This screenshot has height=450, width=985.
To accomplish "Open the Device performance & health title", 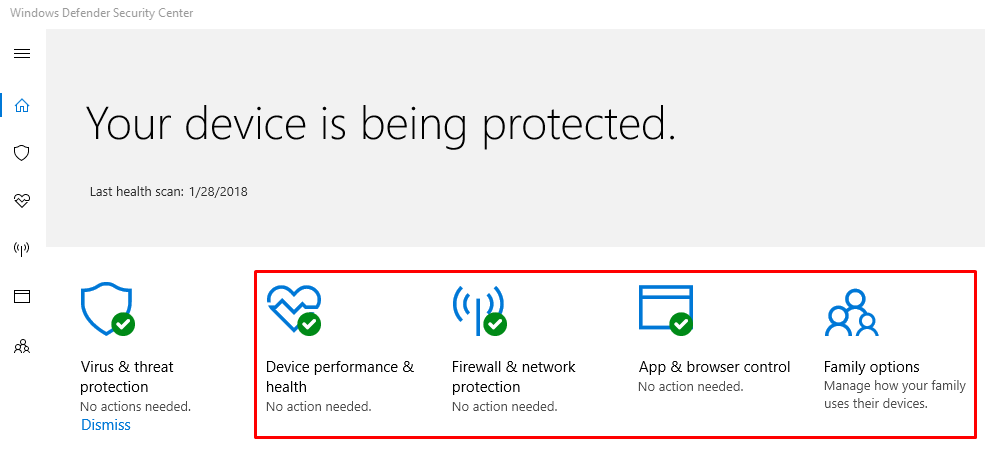I will click(x=340, y=376).
